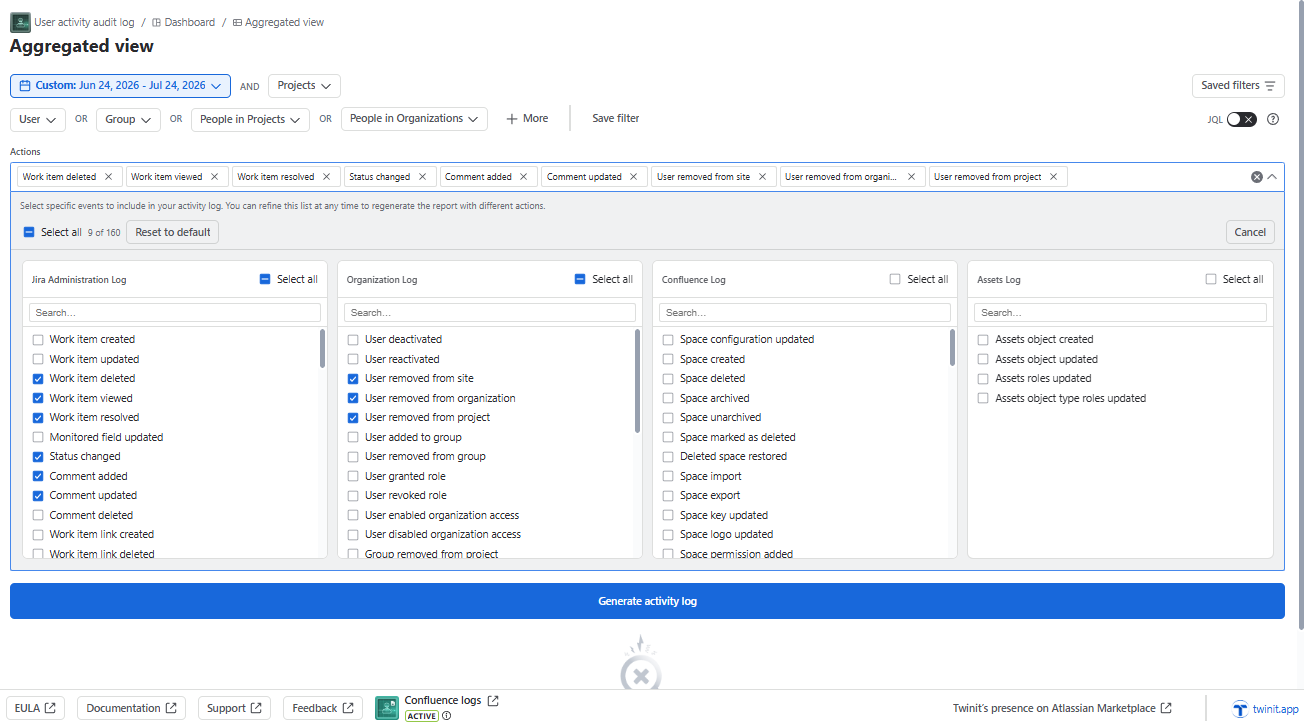The image size is (1304, 726).
Task: Toggle Select all for Organization Log
Action: click(x=580, y=280)
